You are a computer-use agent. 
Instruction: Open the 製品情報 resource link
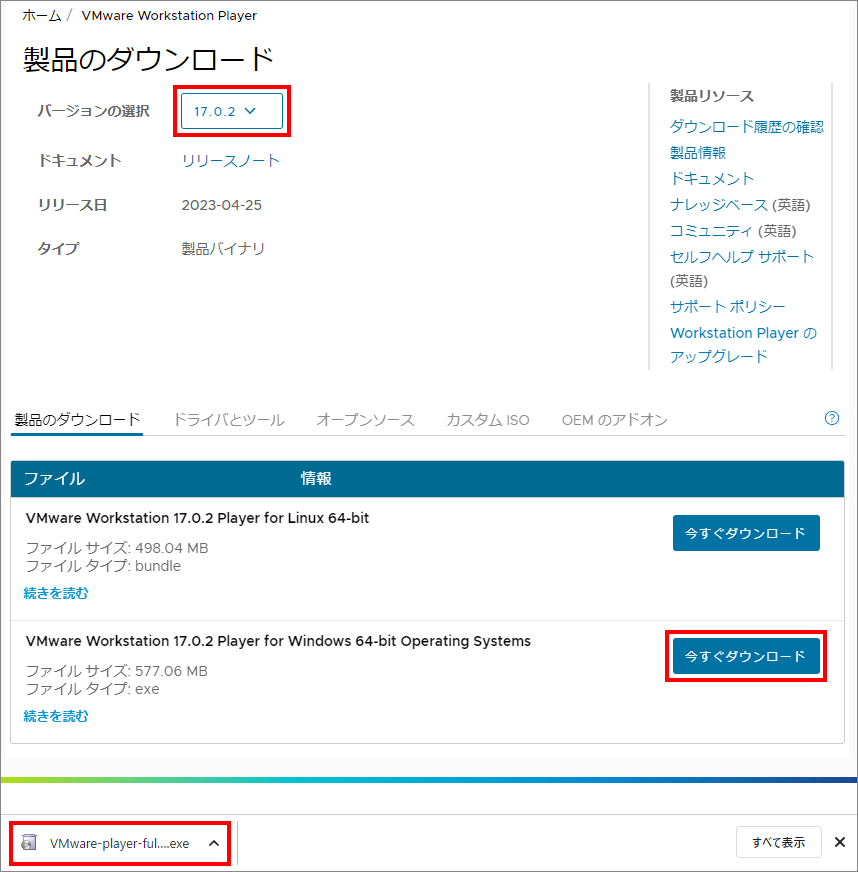[x=698, y=153]
